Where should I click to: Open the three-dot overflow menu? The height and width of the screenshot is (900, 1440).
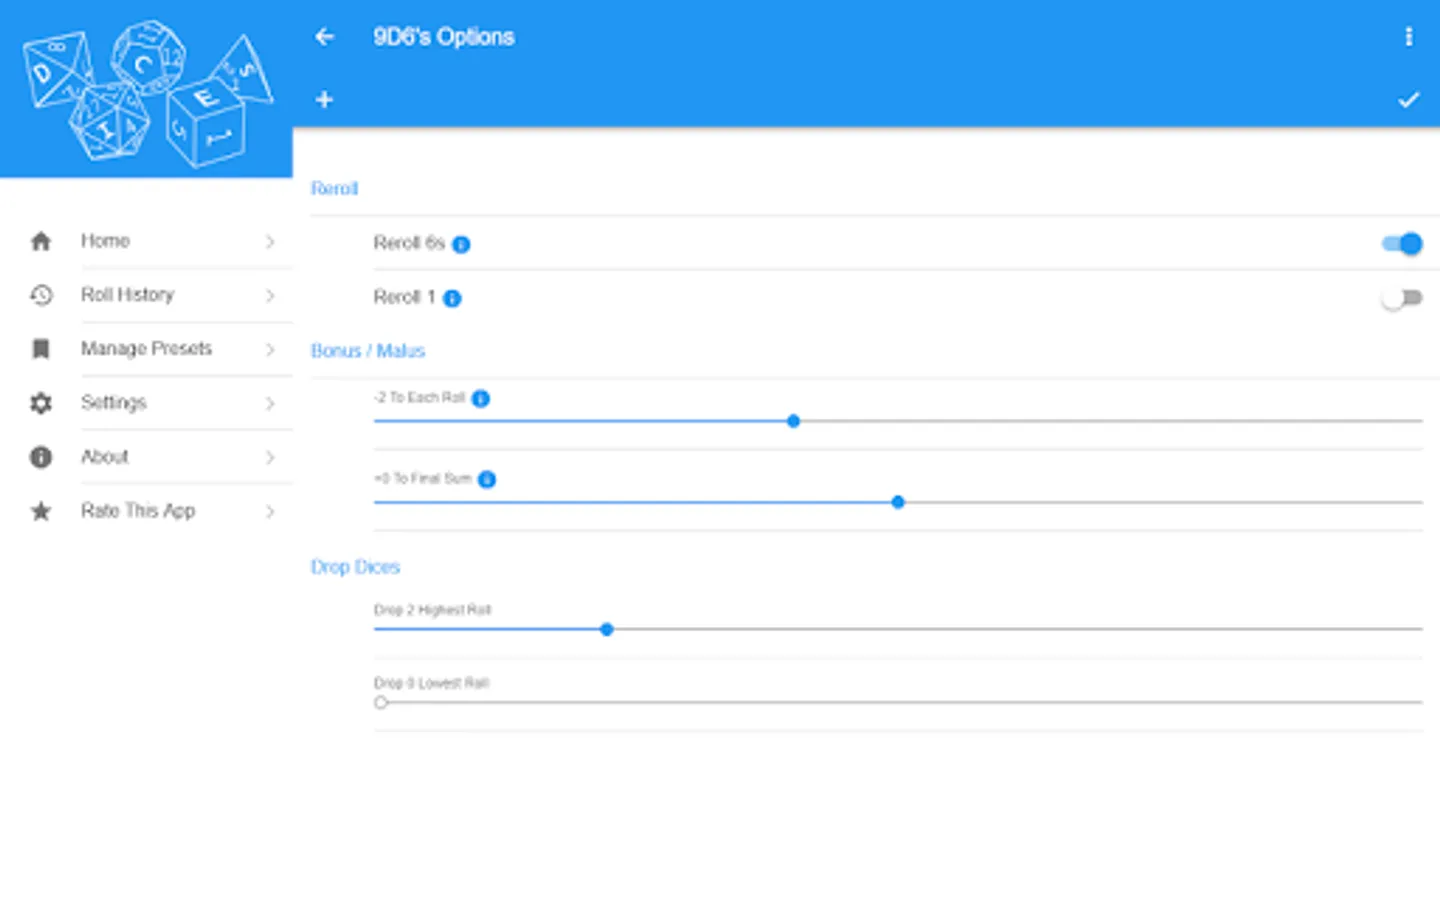[1408, 37]
